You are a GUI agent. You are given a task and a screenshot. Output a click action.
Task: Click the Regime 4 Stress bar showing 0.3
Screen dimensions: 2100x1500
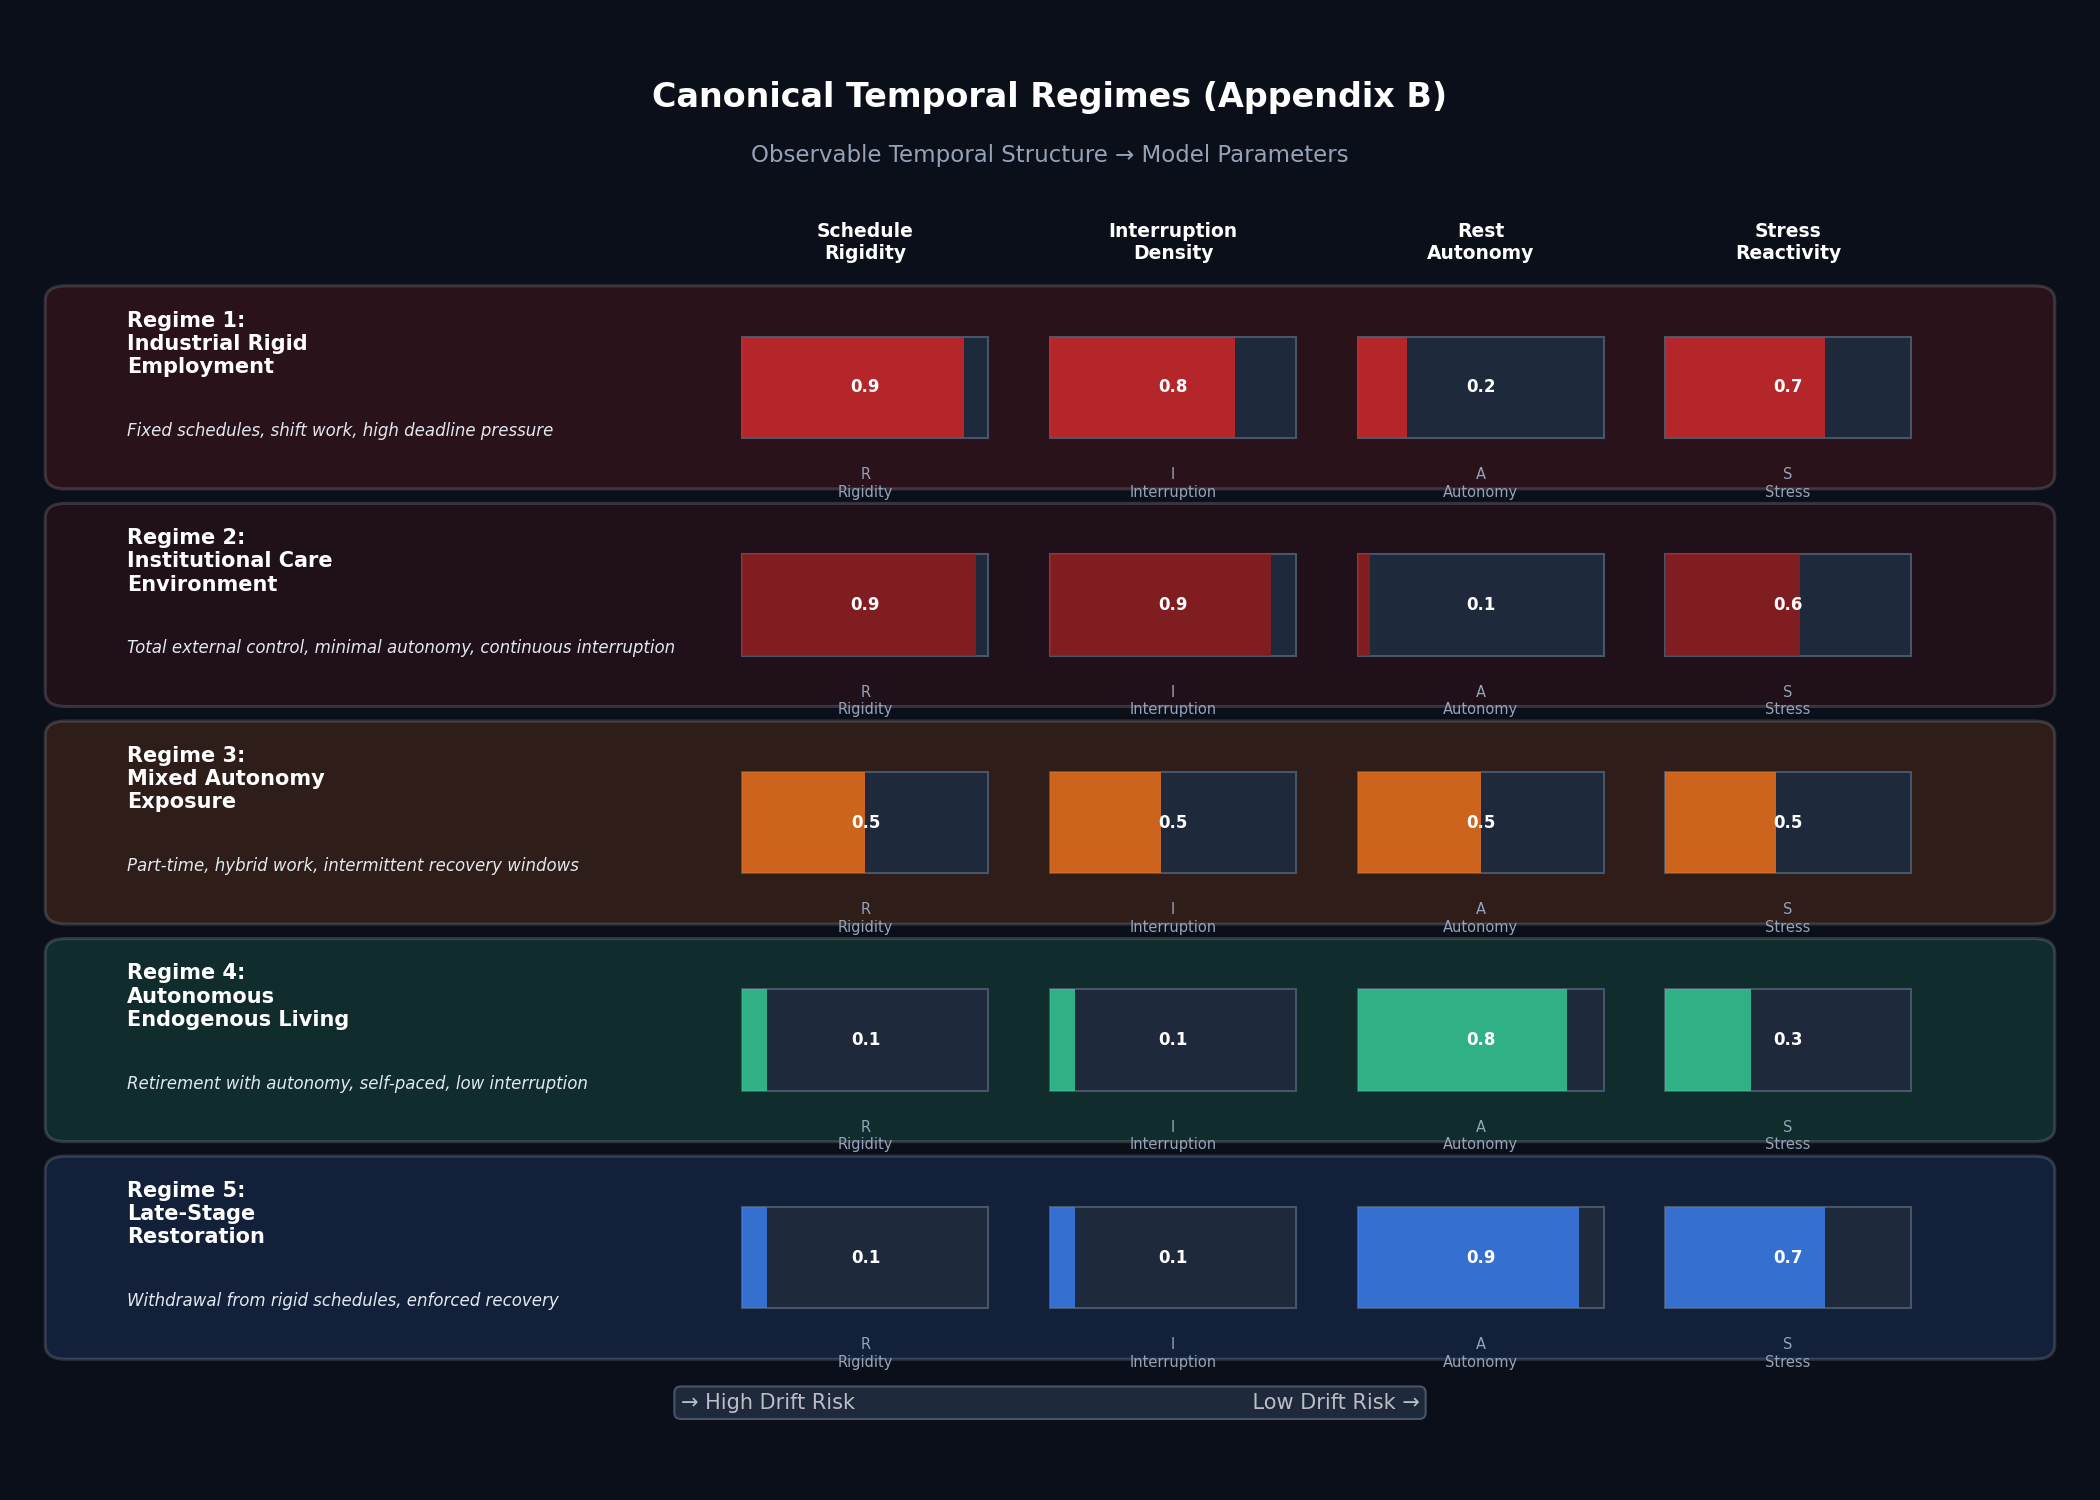click(x=1787, y=1040)
